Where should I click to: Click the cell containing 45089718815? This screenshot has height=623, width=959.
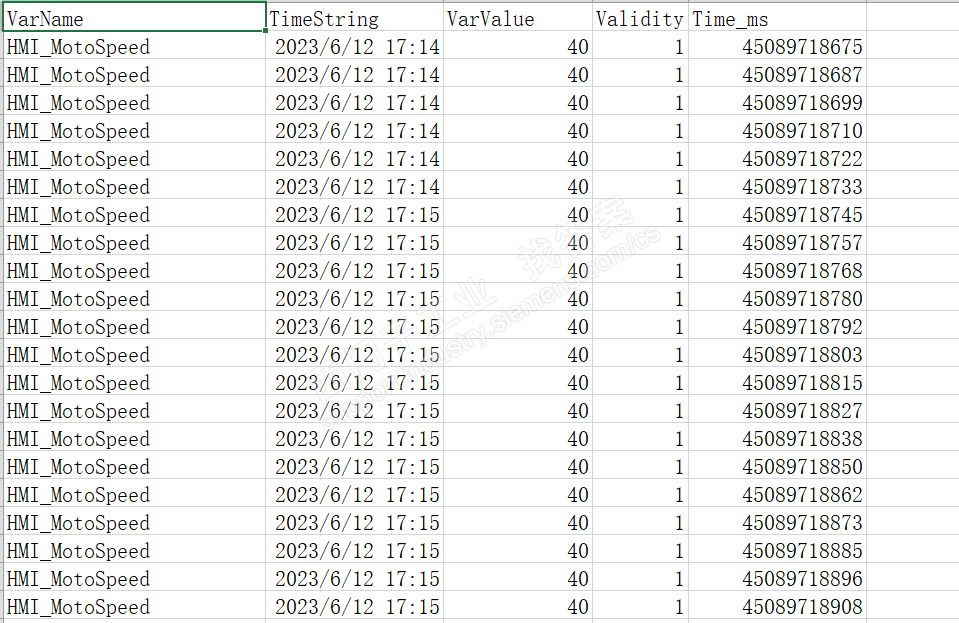[x=777, y=382]
